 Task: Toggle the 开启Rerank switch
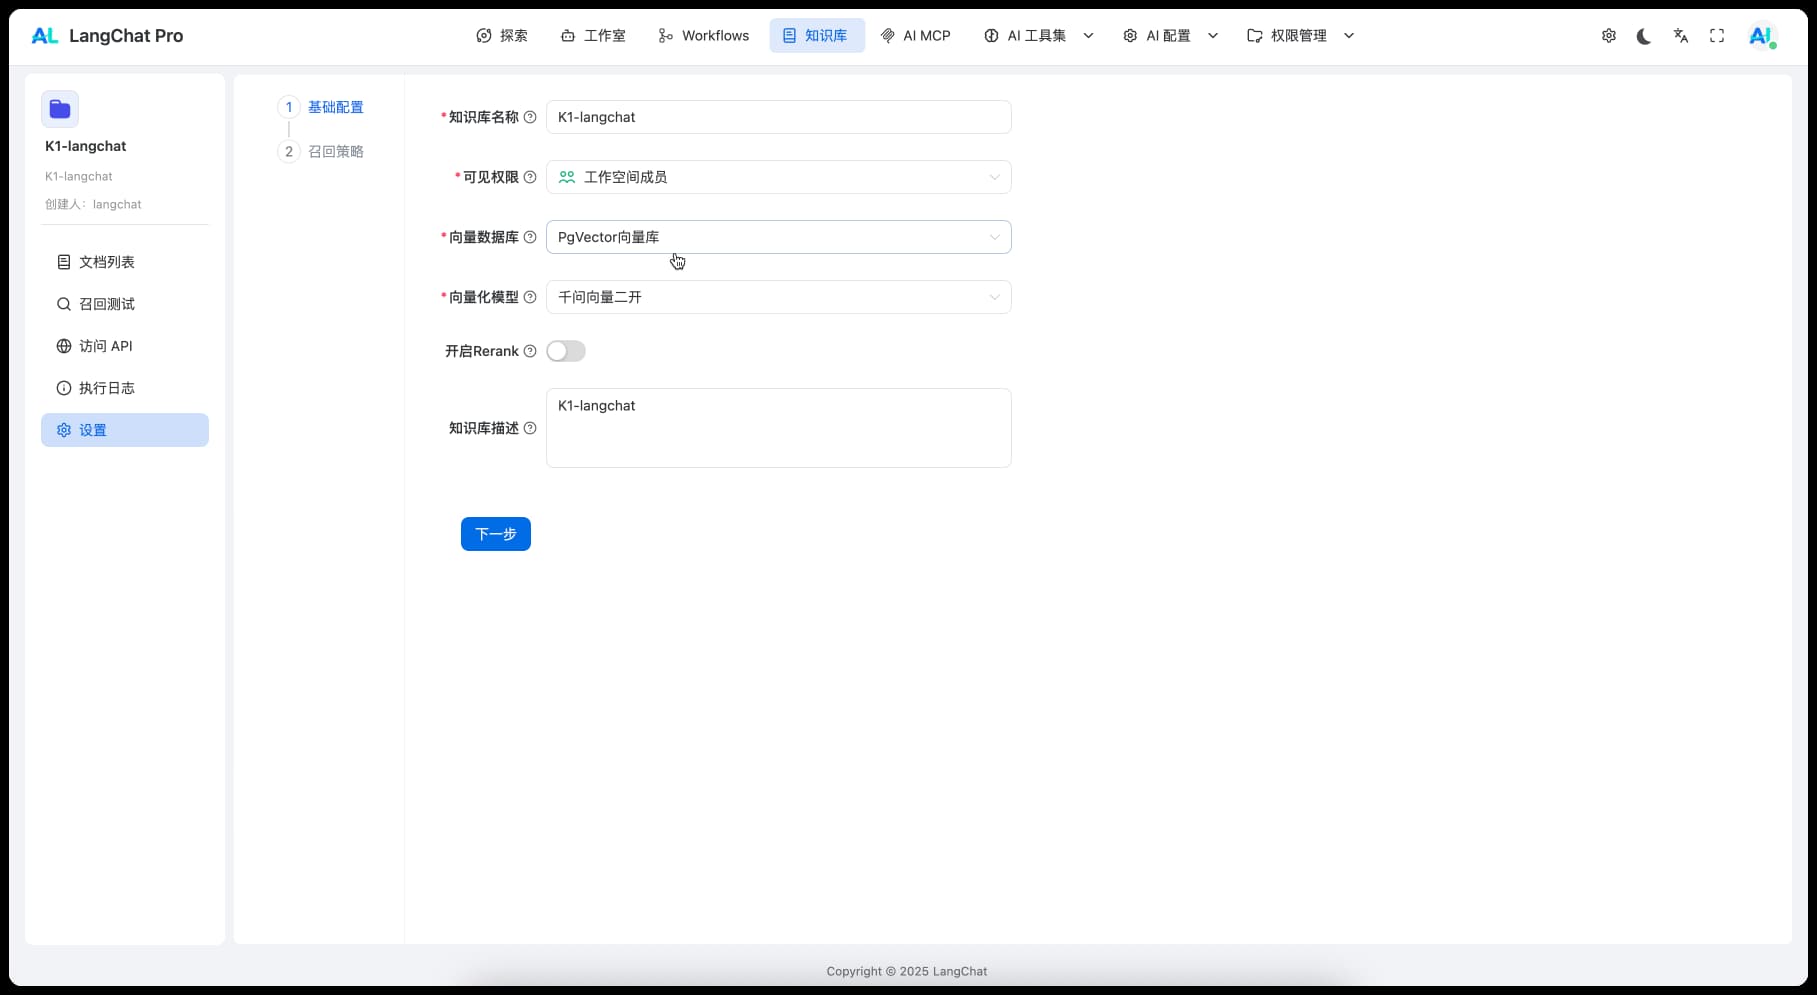point(566,351)
